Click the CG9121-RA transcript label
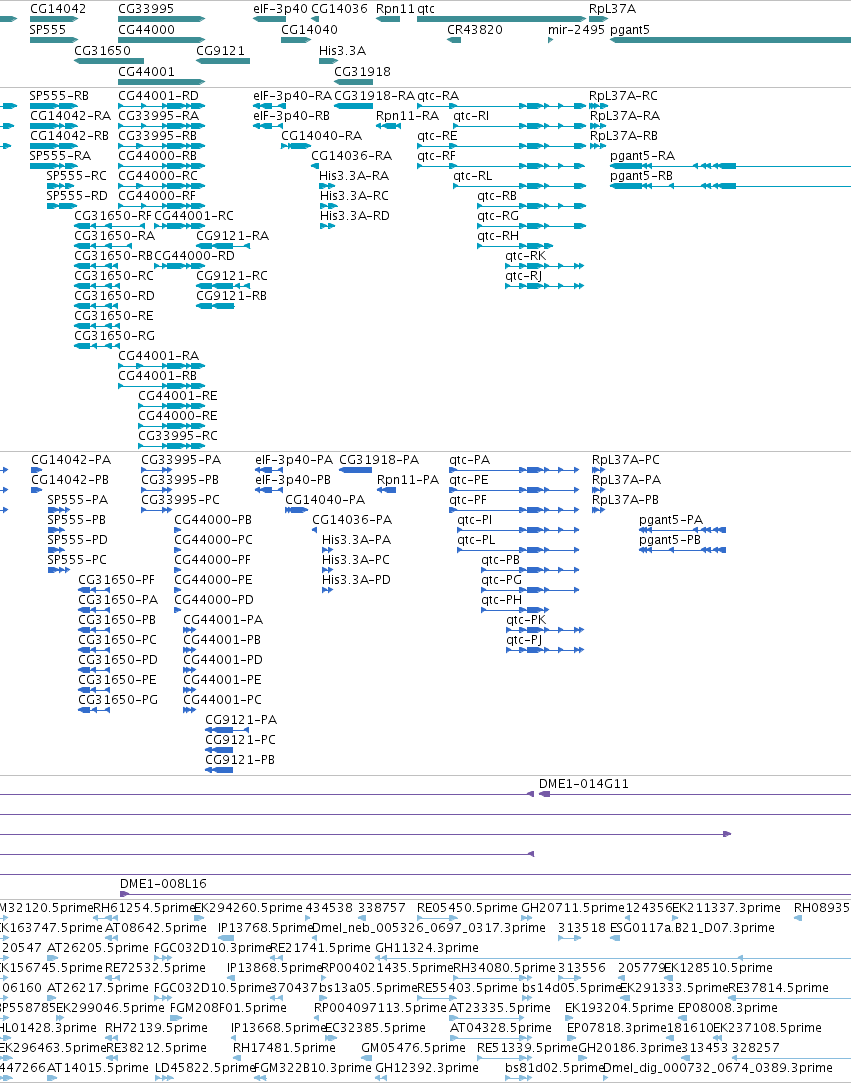Screen dimensions: 851x1083 pyautogui.click(x=233, y=236)
